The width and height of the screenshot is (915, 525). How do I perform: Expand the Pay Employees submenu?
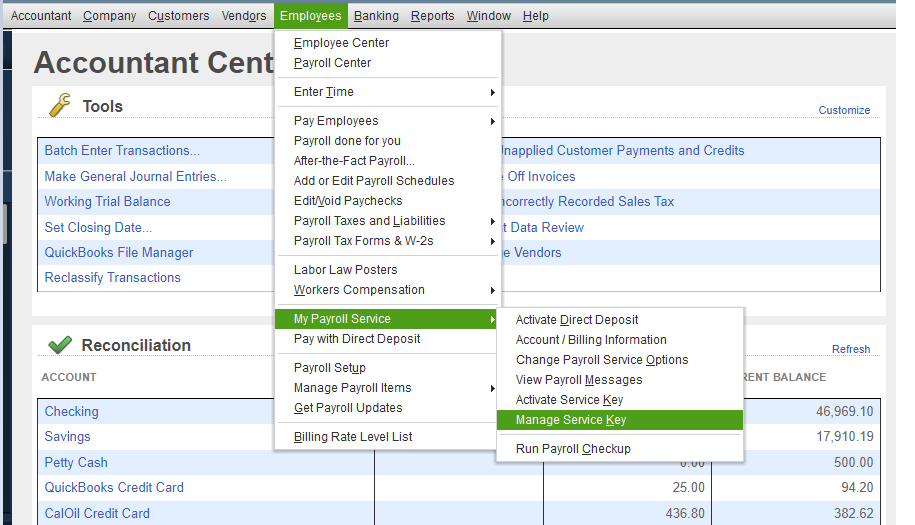[336, 121]
